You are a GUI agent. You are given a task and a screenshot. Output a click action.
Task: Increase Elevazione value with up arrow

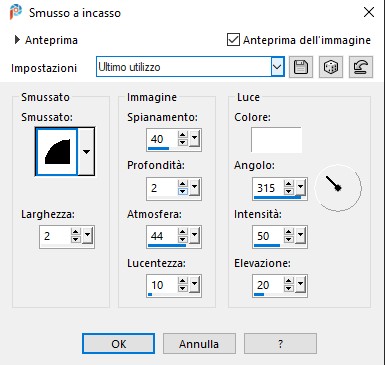(289, 281)
